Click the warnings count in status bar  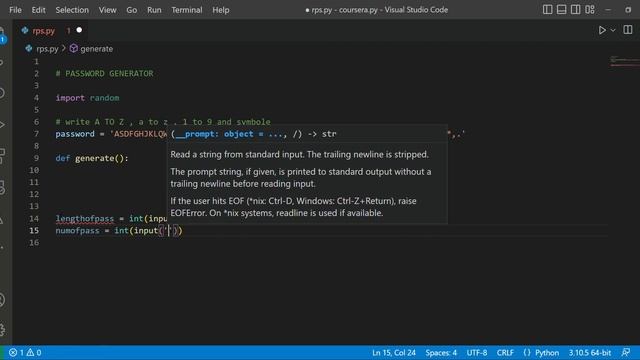coord(34,352)
